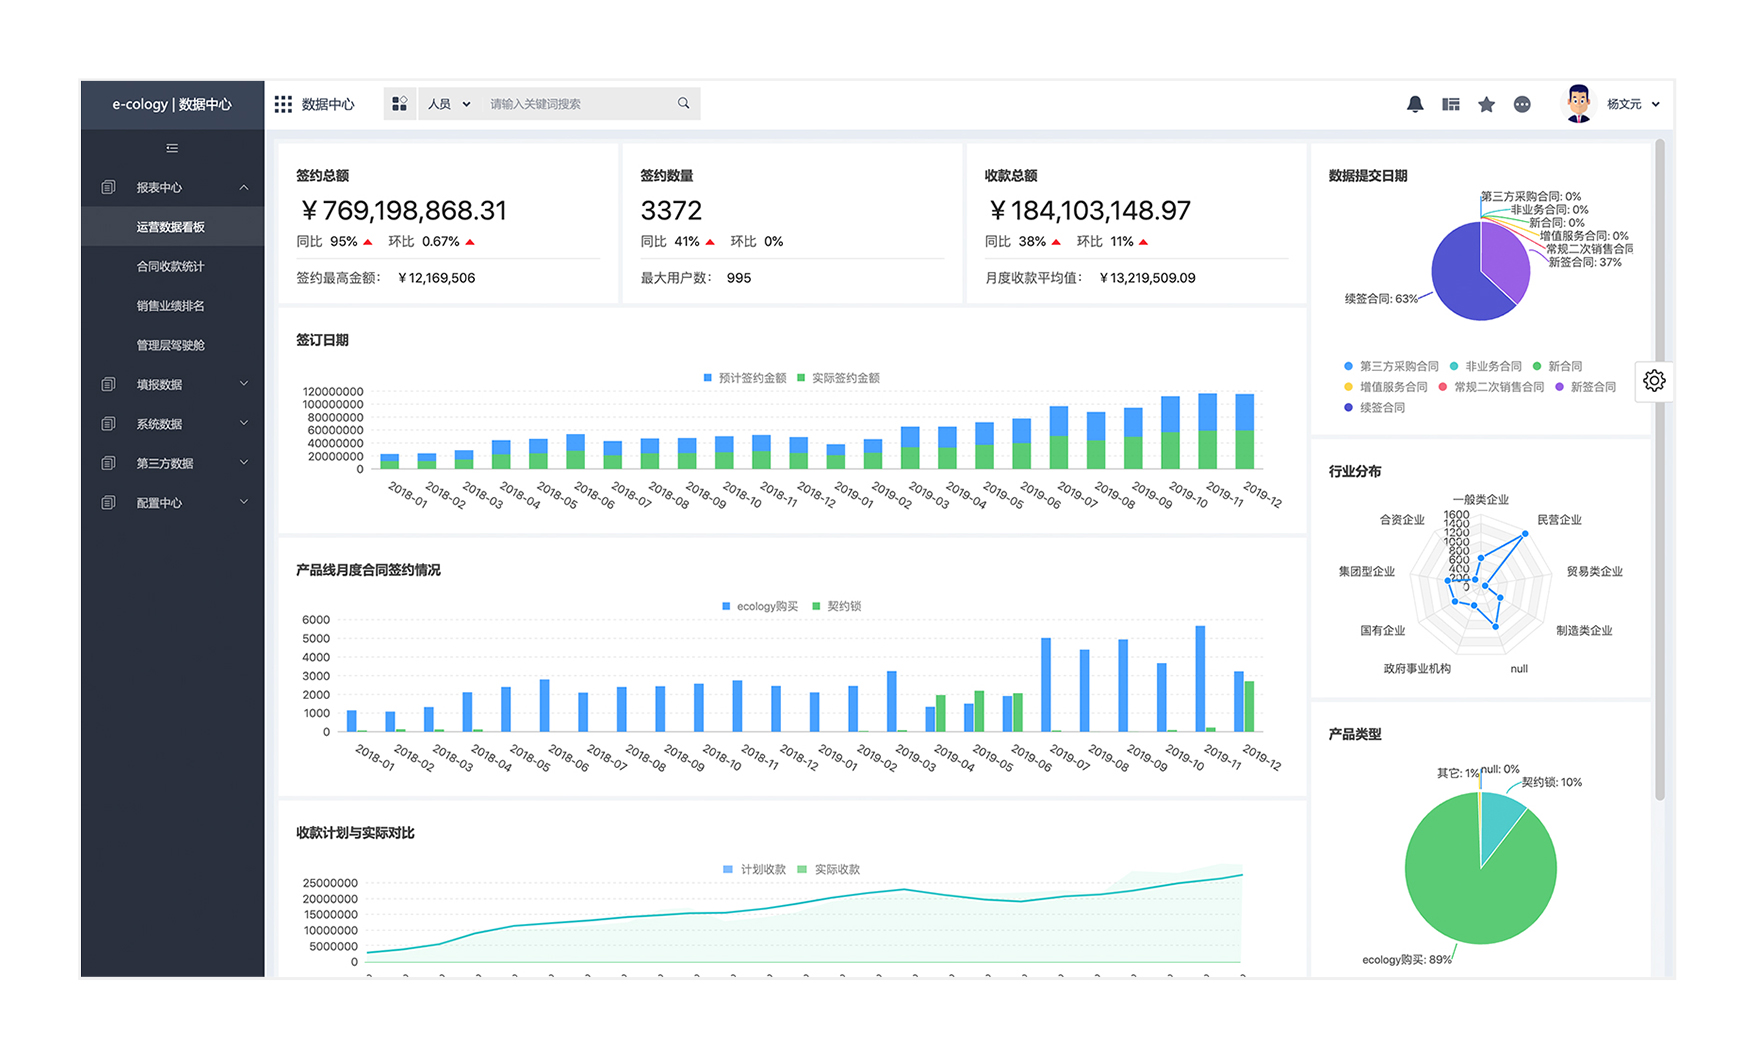Screen dimensions: 1754x1058
Task: Select 合同收款统计 in the sidebar
Action: tap(170, 266)
